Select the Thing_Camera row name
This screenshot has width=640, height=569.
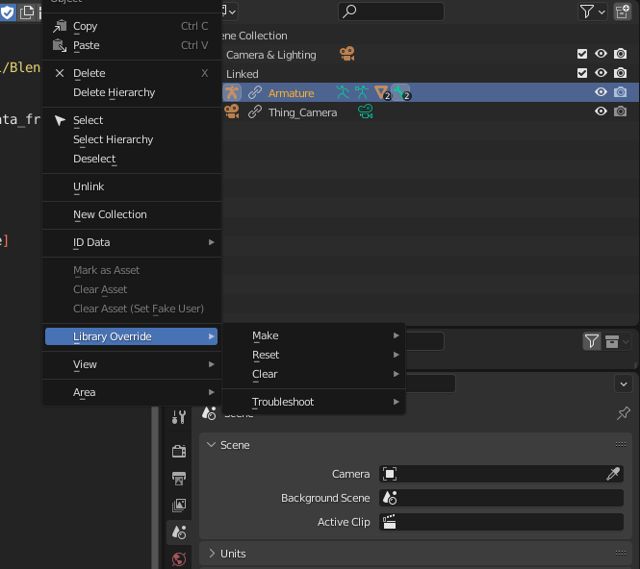coord(302,112)
